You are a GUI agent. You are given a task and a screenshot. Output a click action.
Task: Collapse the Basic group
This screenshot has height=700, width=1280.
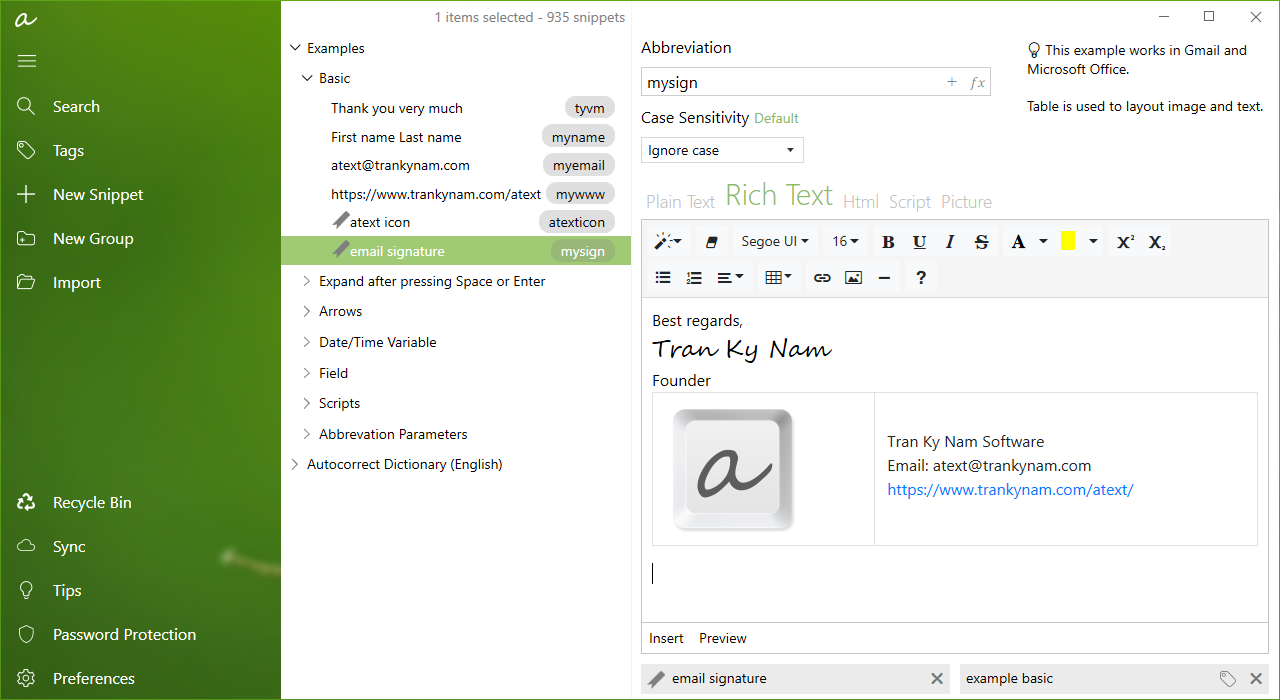coord(307,78)
